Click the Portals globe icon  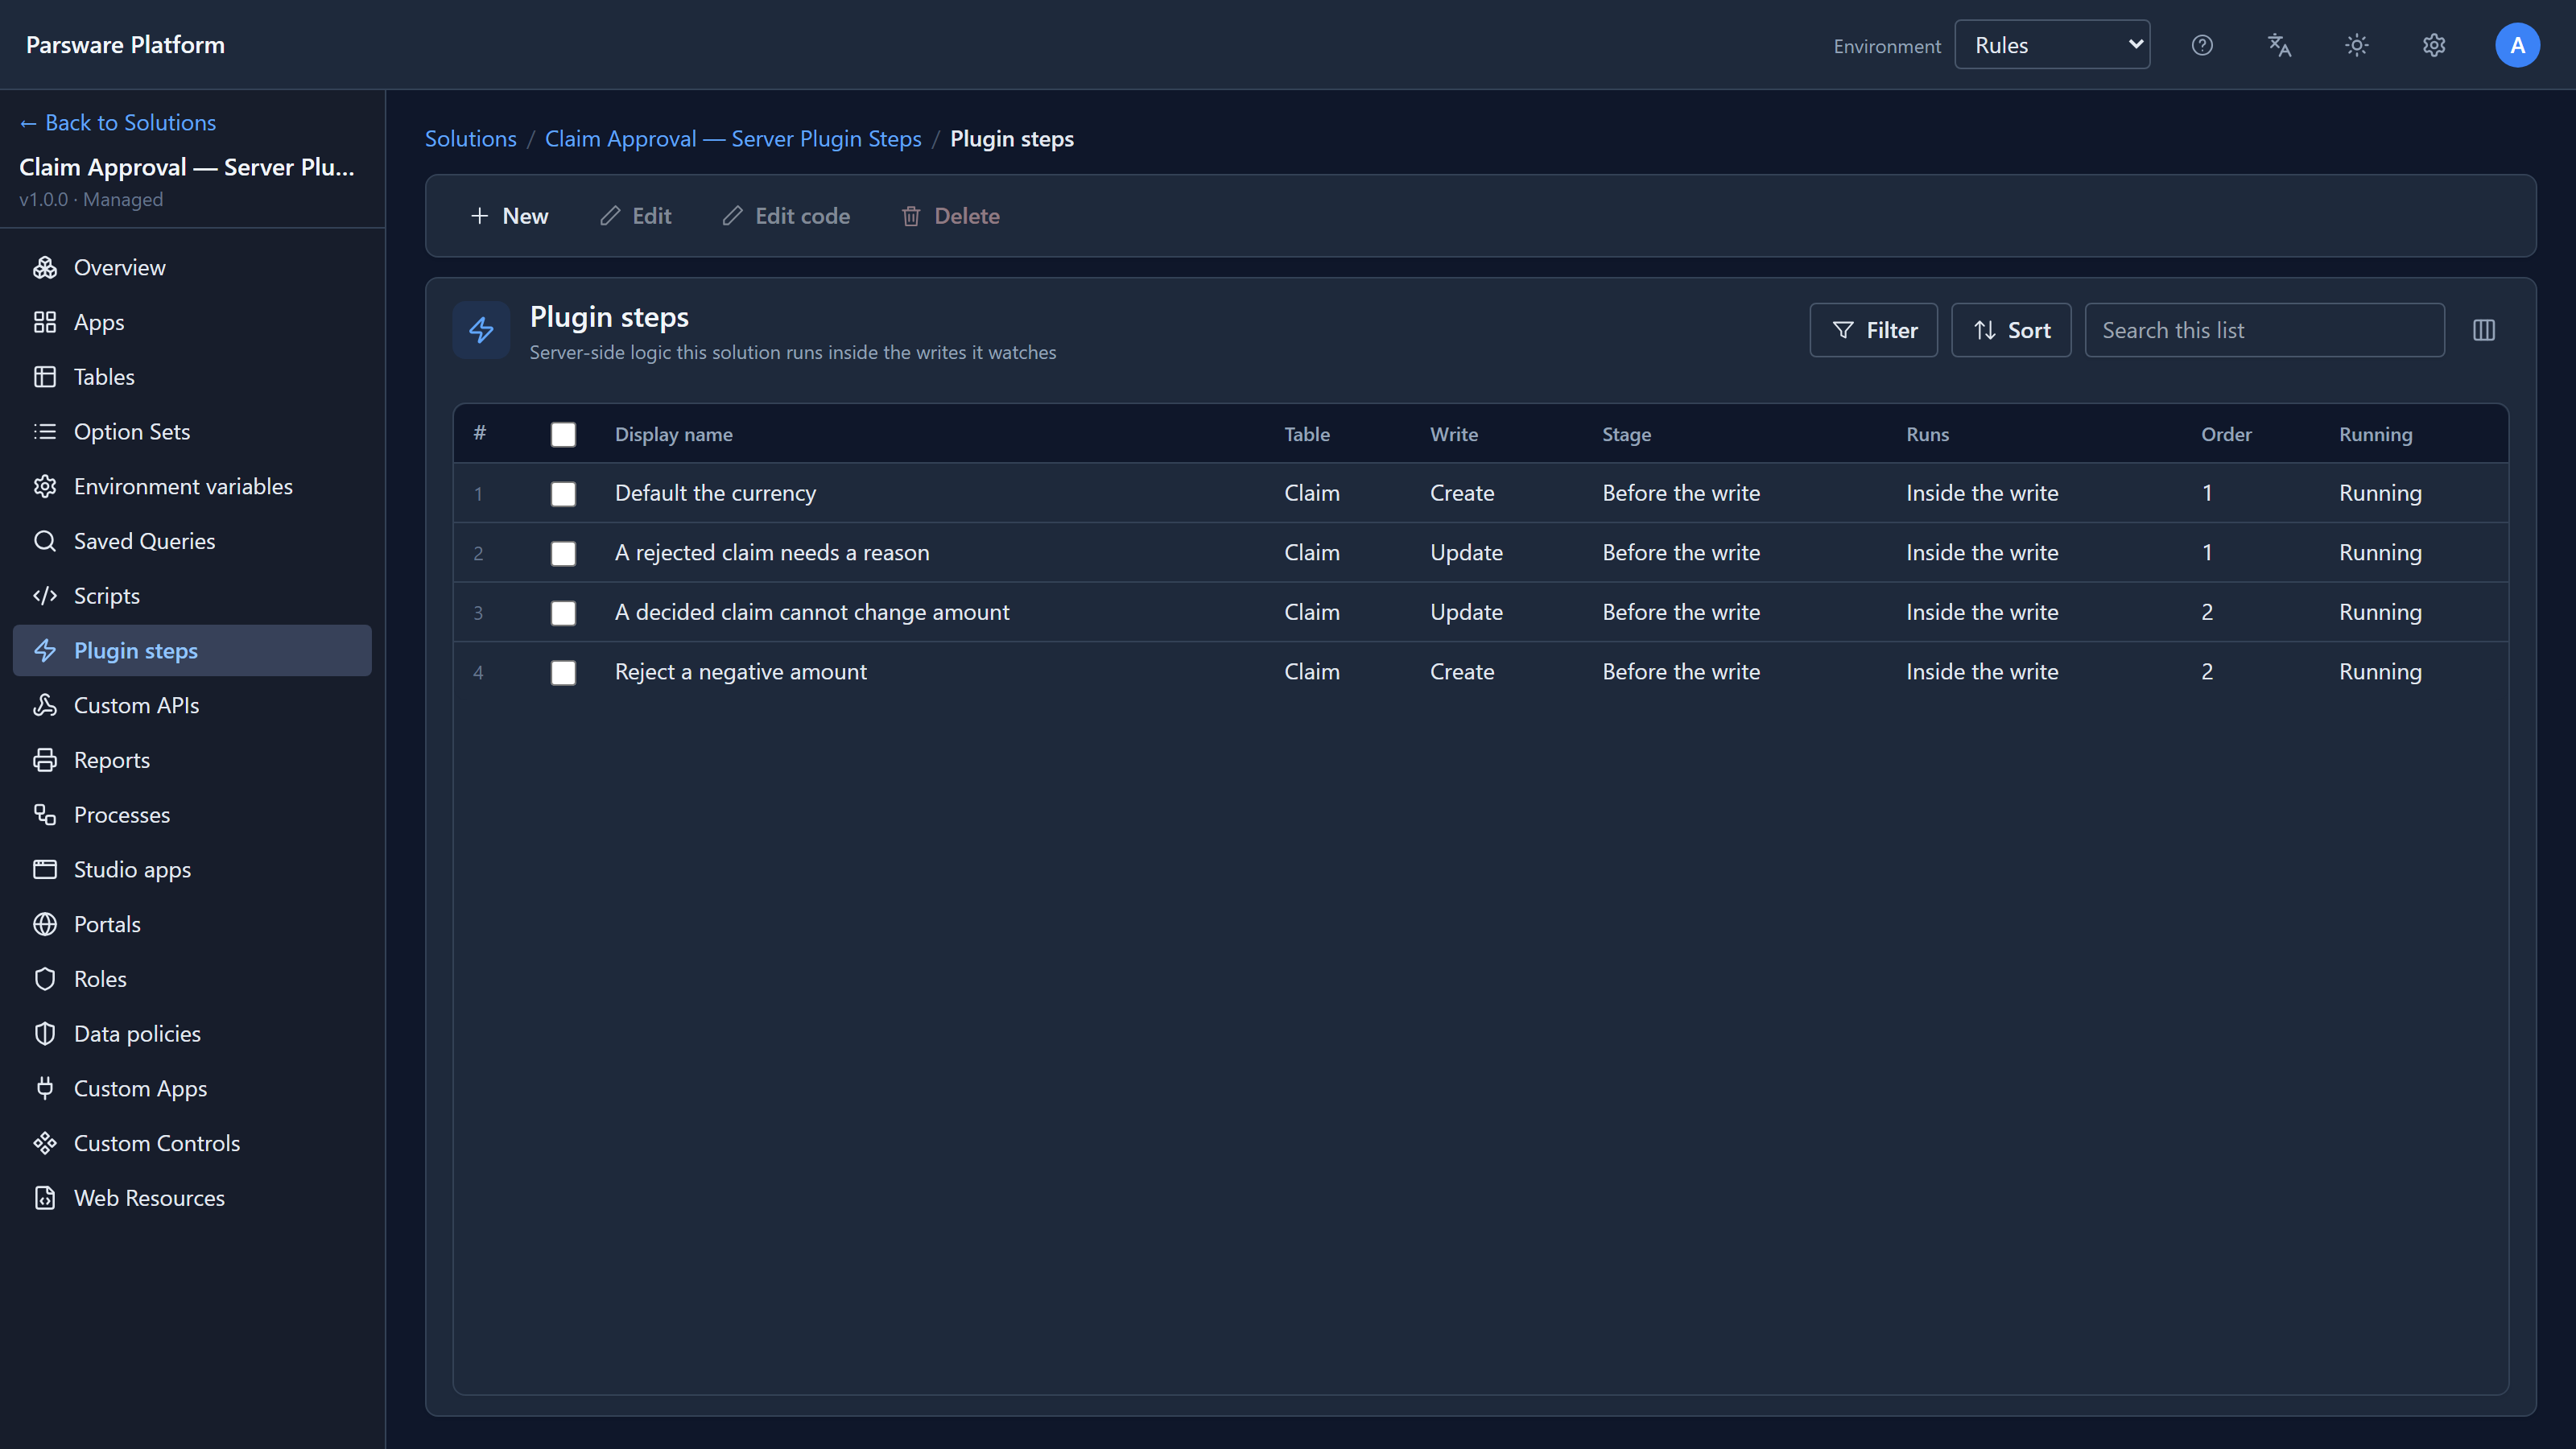coord(45,924)
